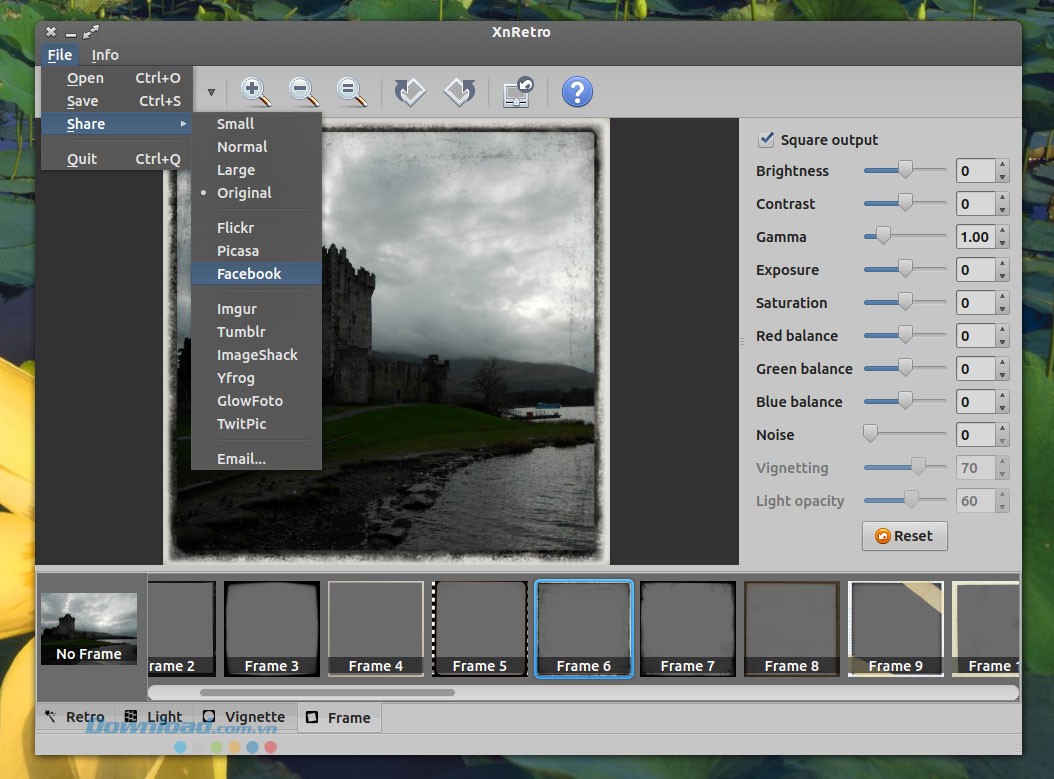Click the show-original-image toolbar icon

(517, 92)
